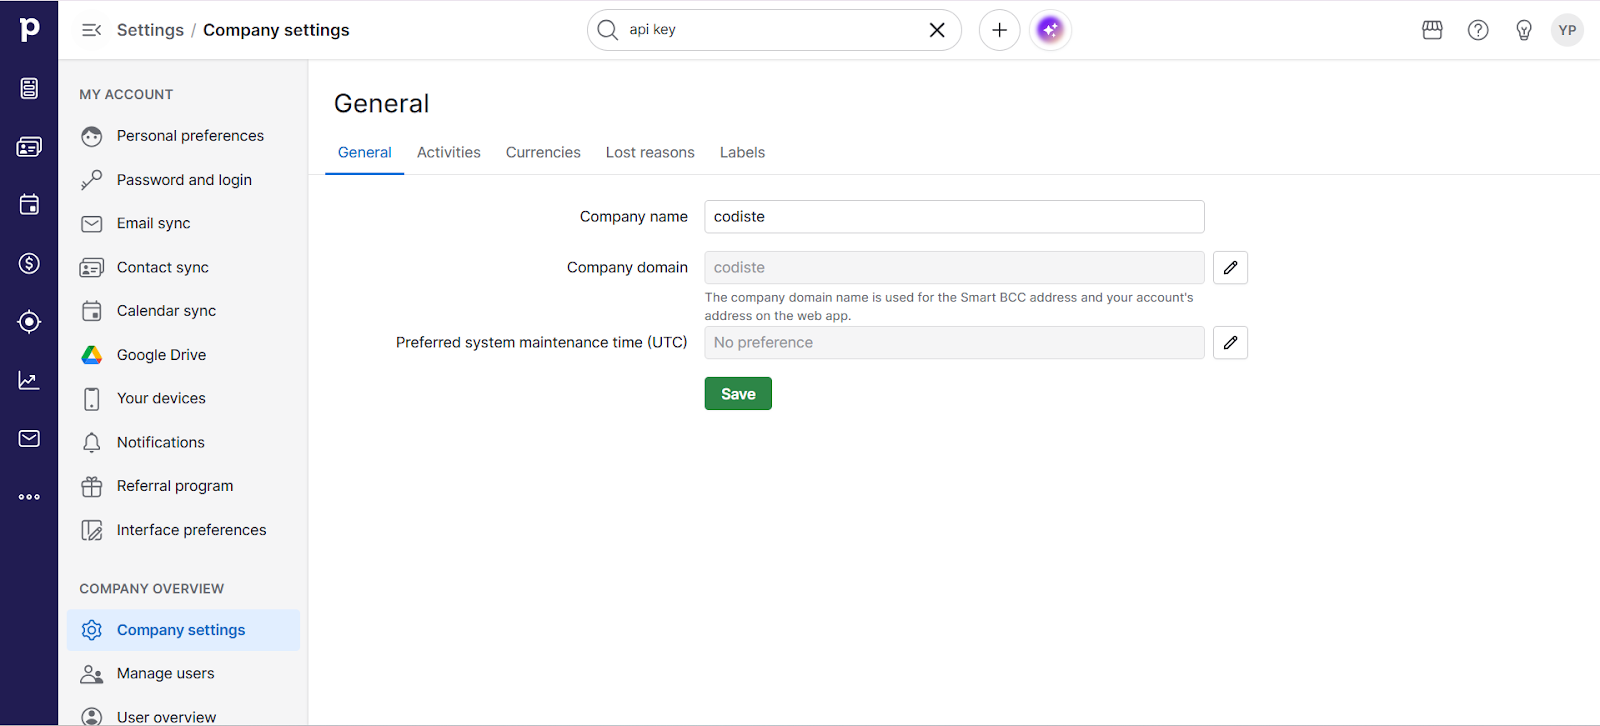Open the Campaigns mail icon in left rail

29,438
